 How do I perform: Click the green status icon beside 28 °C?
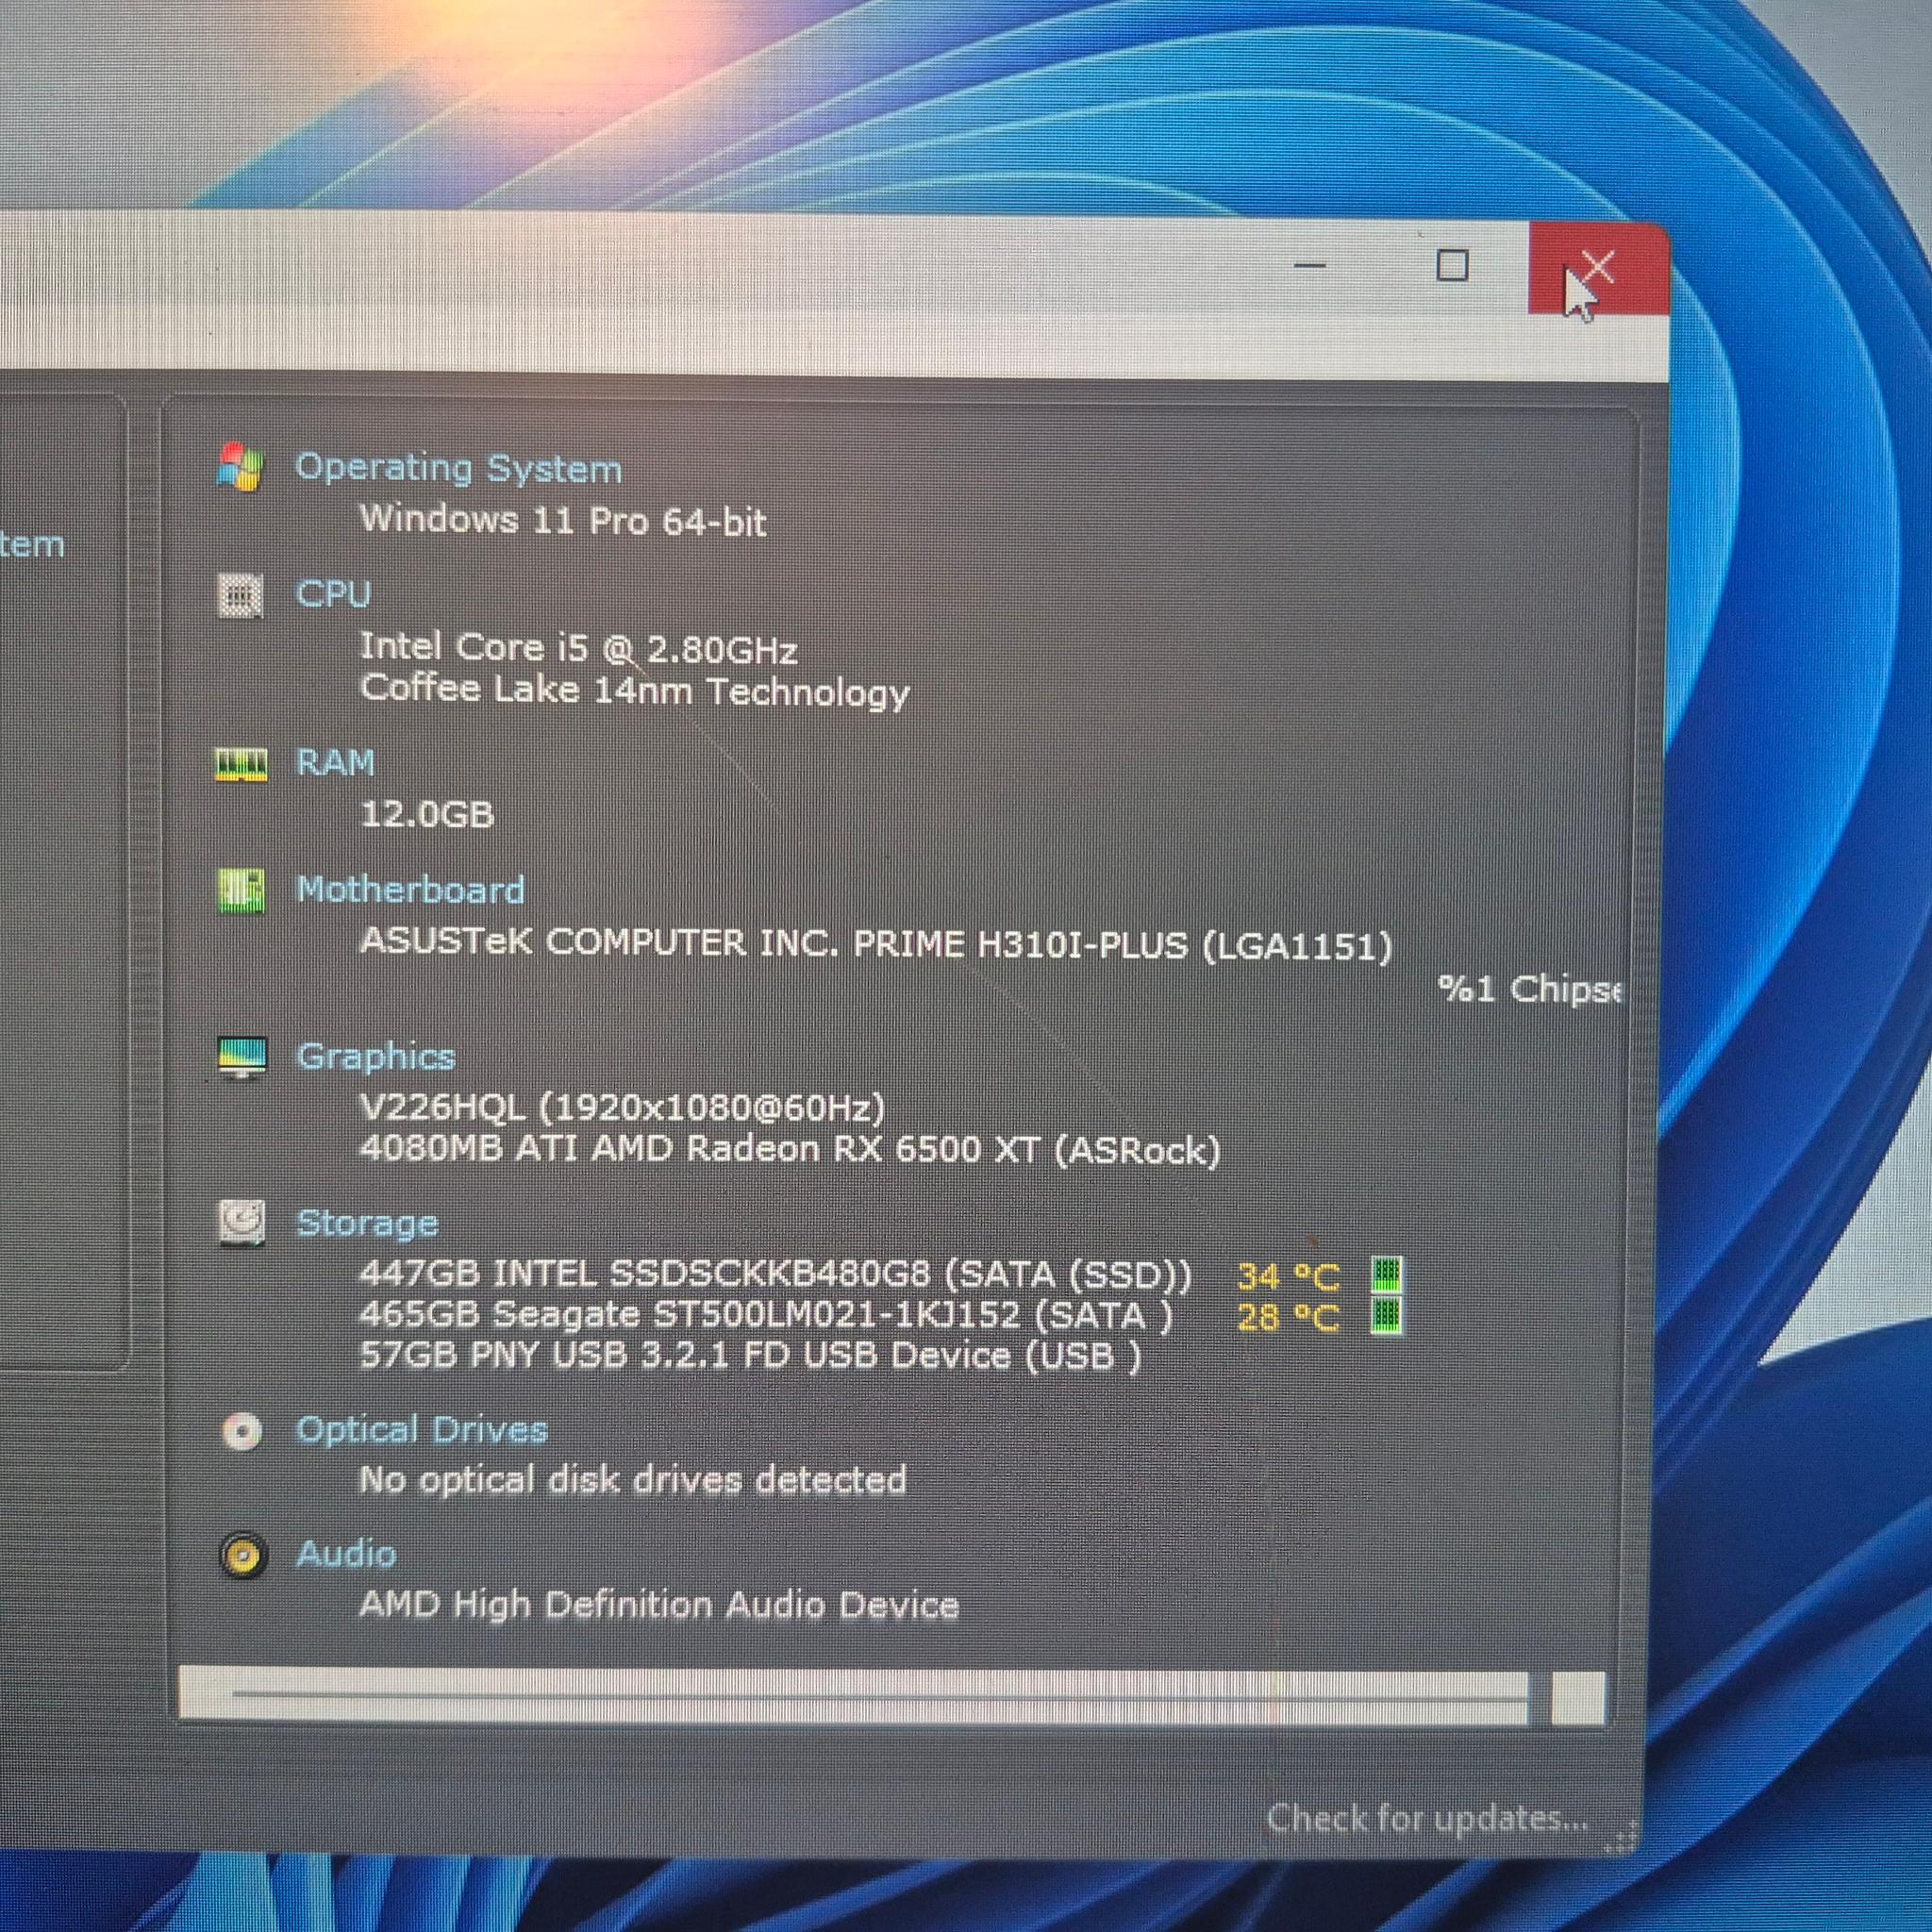(1386, 1315)
